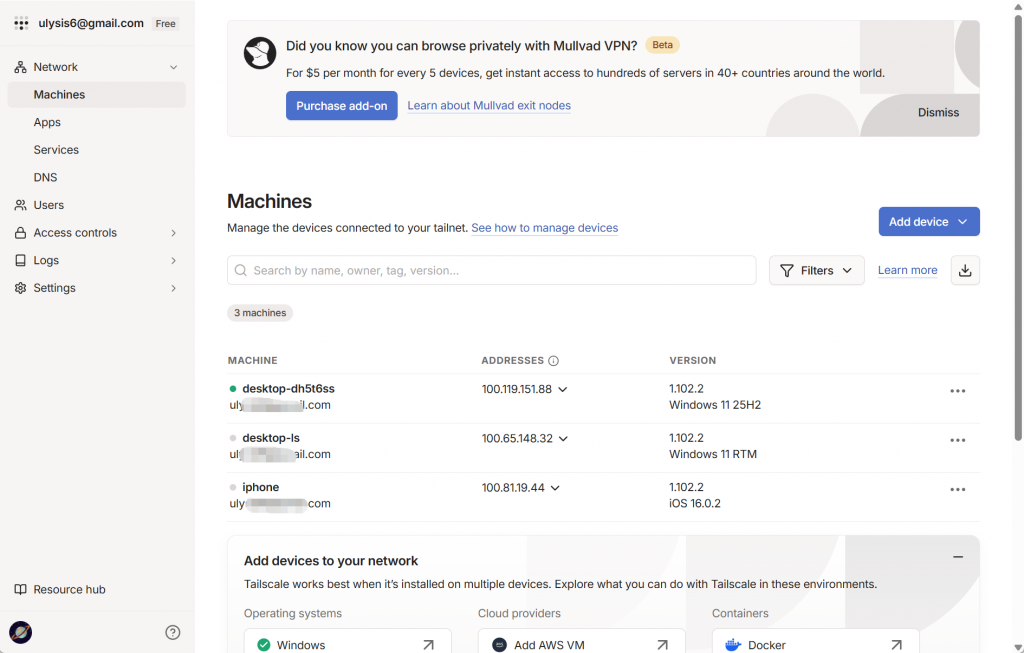The height and width of the screenshot is (653, 1024).
Task: Expand the Settings chevron
Action: coord(174,288)
